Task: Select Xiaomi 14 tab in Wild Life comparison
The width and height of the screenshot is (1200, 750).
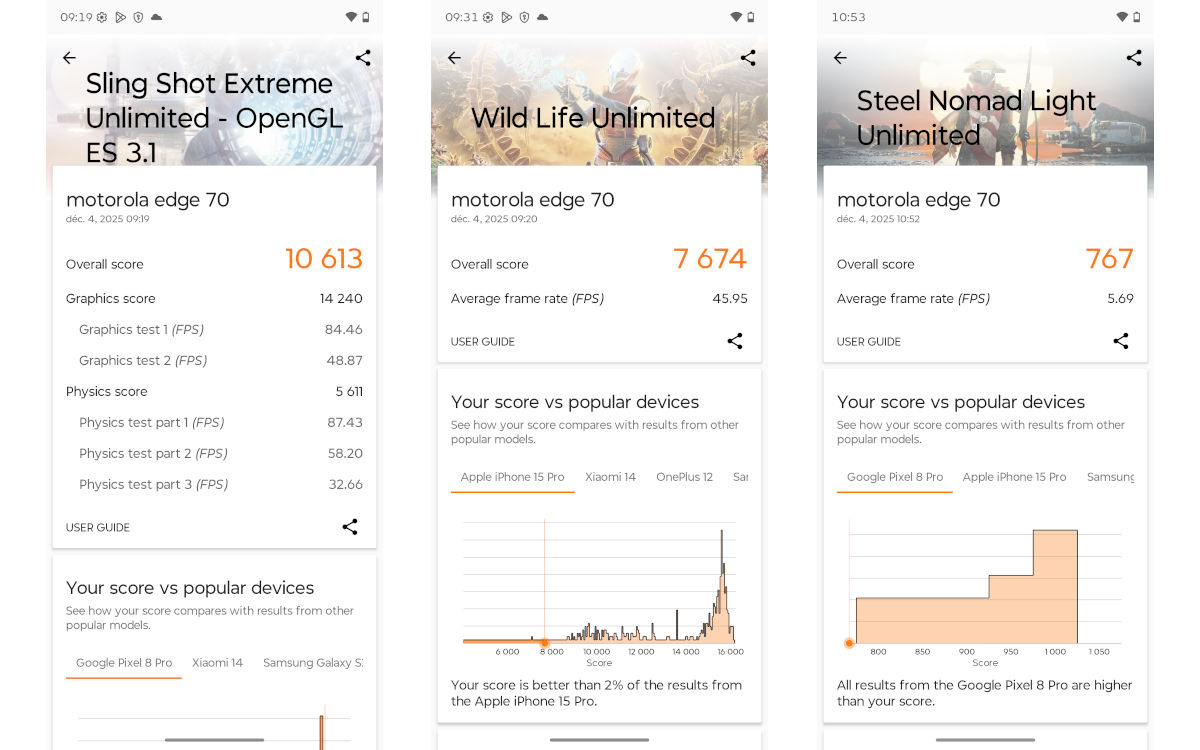Action: click(x=610, y=477)
